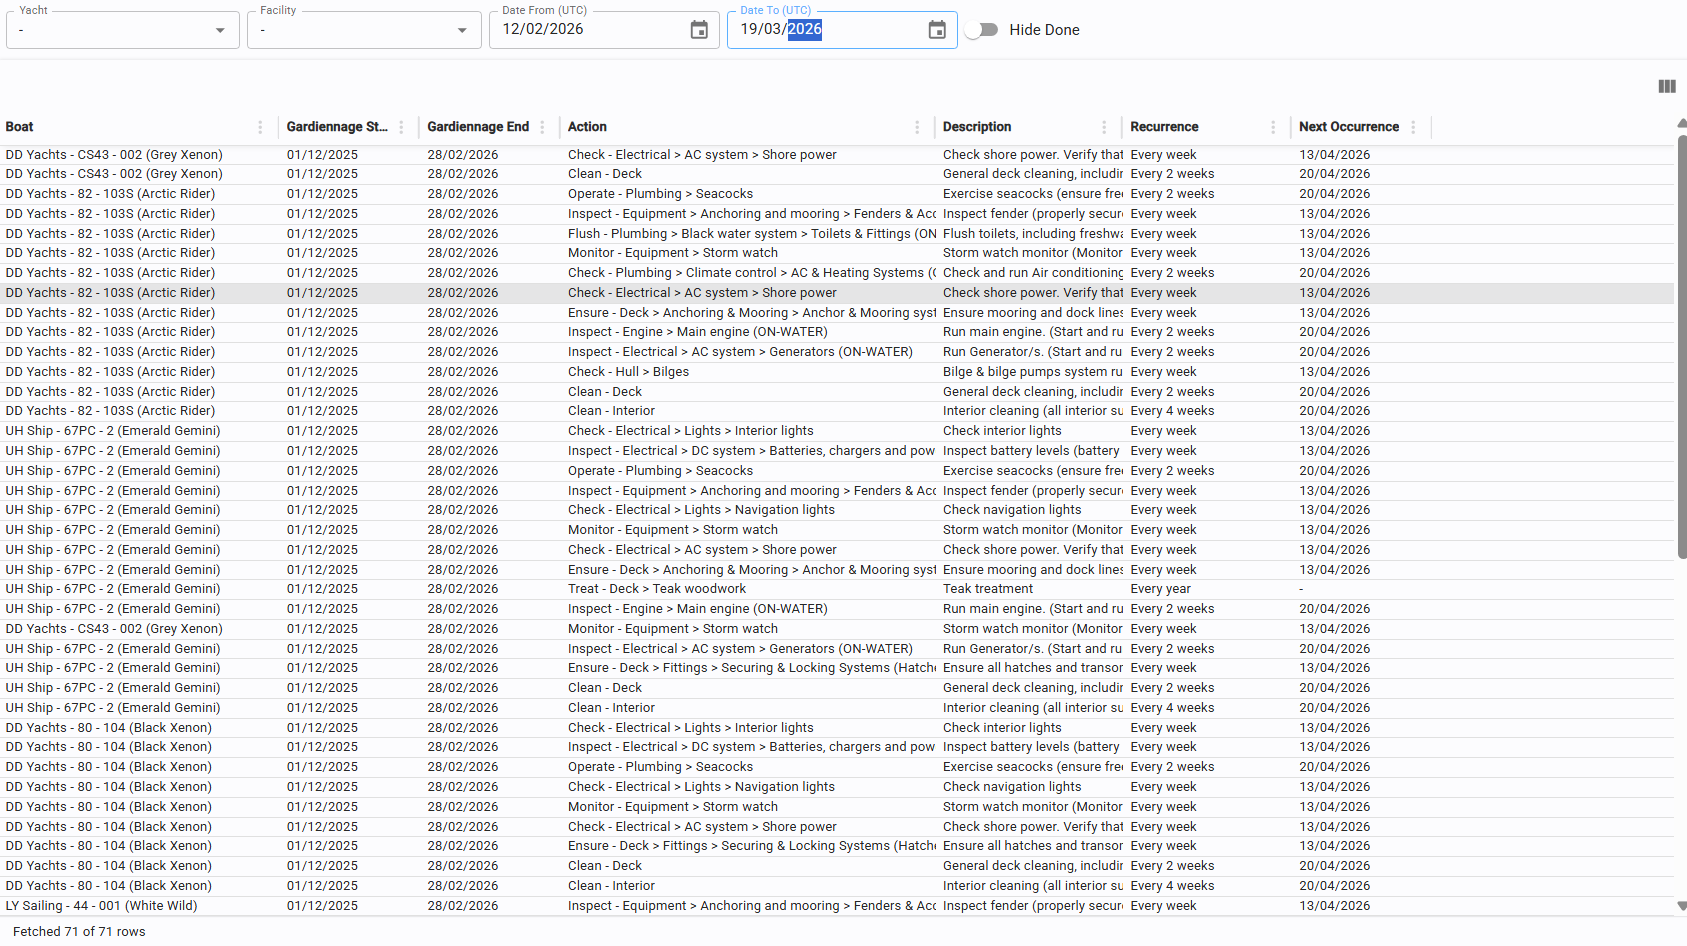1687x946 pixels.
Task: Expand the Facility dropdown
Action: click(461, 30)
